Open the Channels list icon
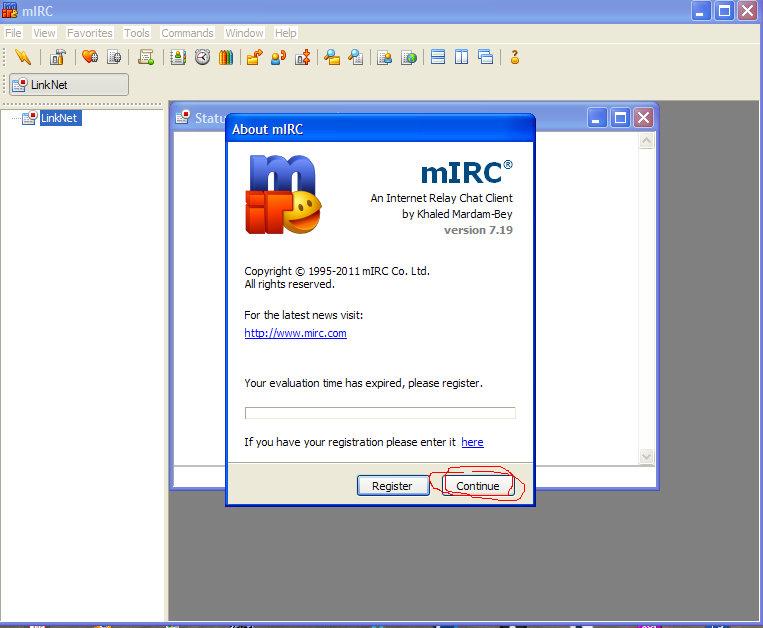The width and height of the screenshot is (763, 628). (114, 57)
